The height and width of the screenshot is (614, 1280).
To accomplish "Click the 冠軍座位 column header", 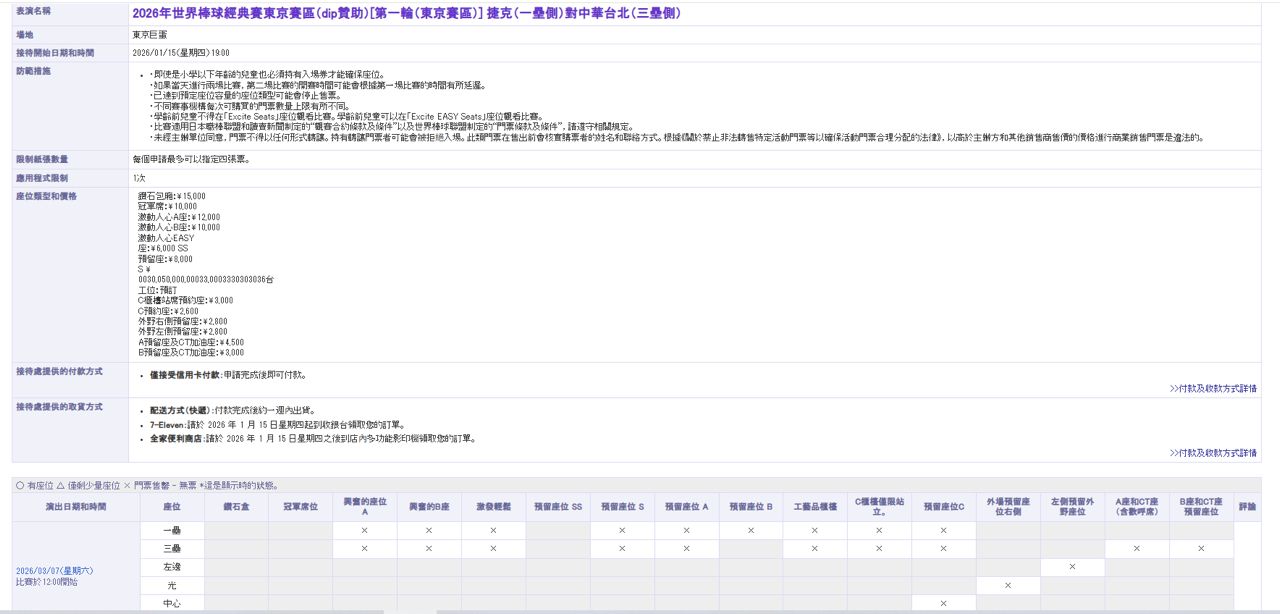I will (300, 507).
